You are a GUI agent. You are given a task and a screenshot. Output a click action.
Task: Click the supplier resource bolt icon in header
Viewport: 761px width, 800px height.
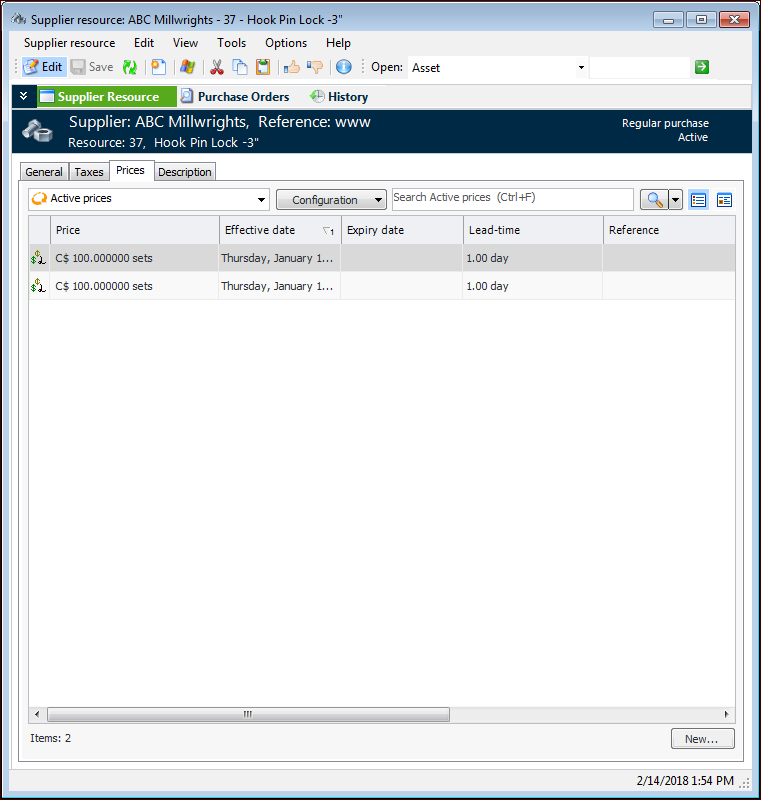pos(38,131)
